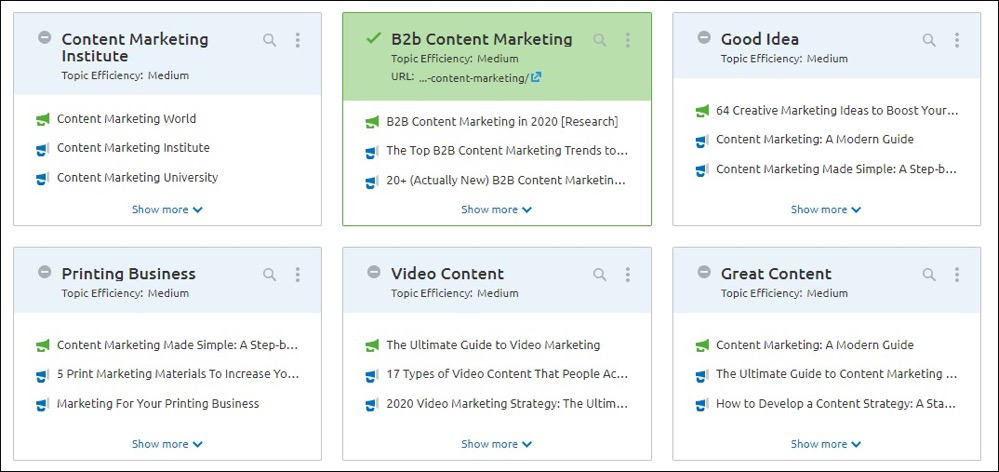Click the search icon on Content Marketing Institute card
Image resolution: width=999 pixels, height=472 pixels.
point(270,40)
